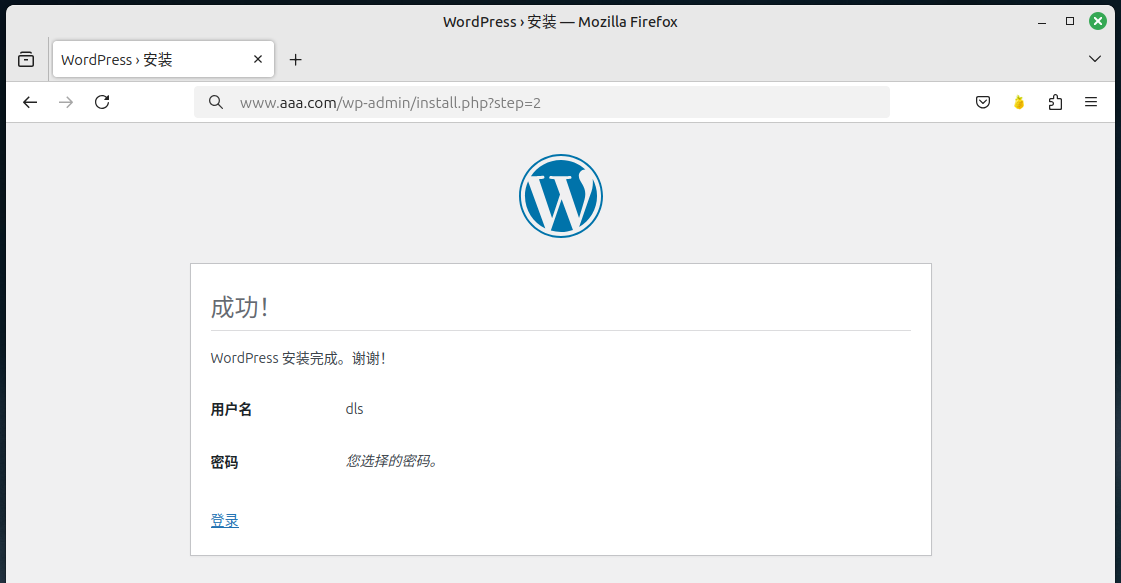Click the 成功! heading
Image resolution: width=1121 pixels, height=583 pixels.
click(239, 308)
